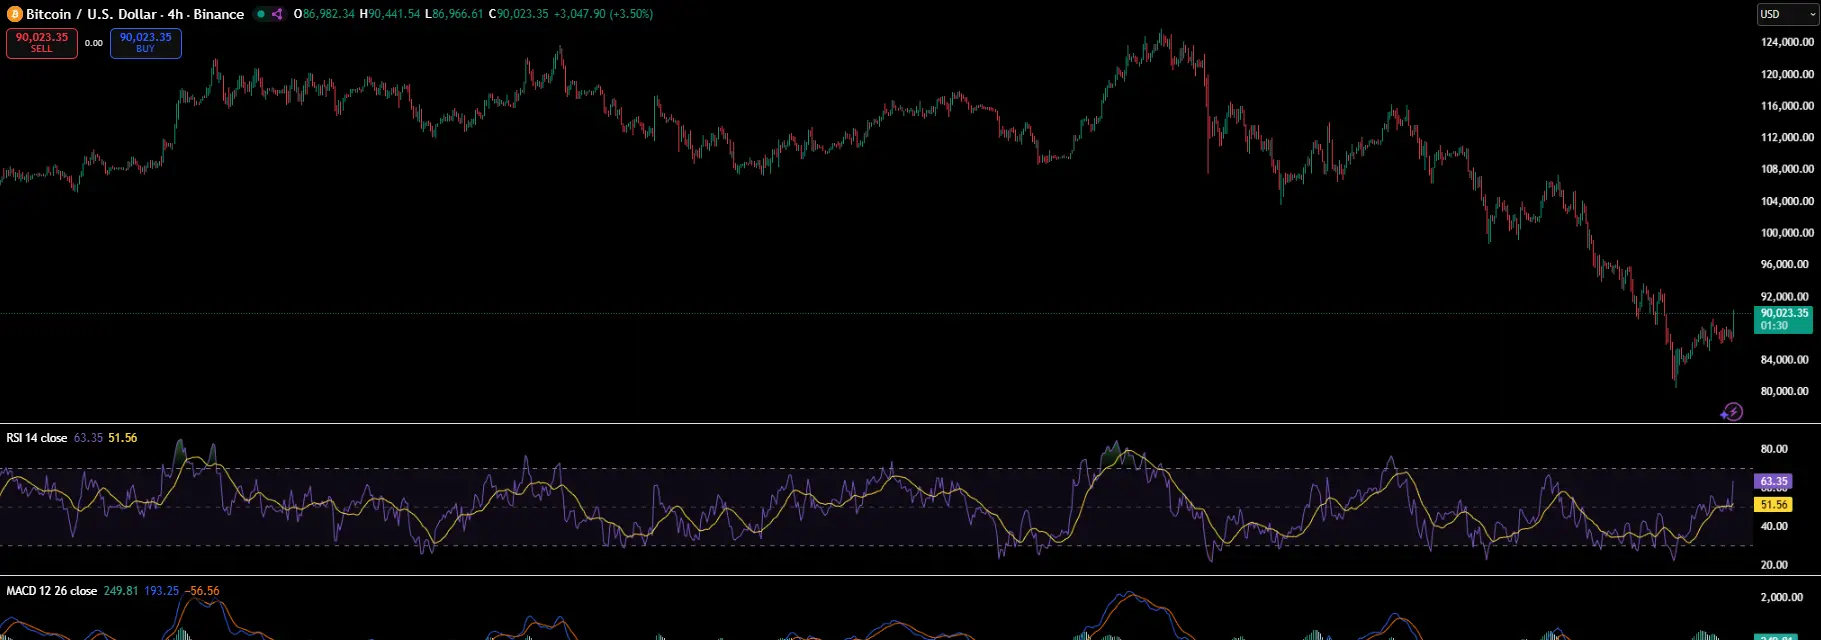Click the MACD legend value 249.81
The width and height of the screenshot is (1821, 640).
[121, 591]
